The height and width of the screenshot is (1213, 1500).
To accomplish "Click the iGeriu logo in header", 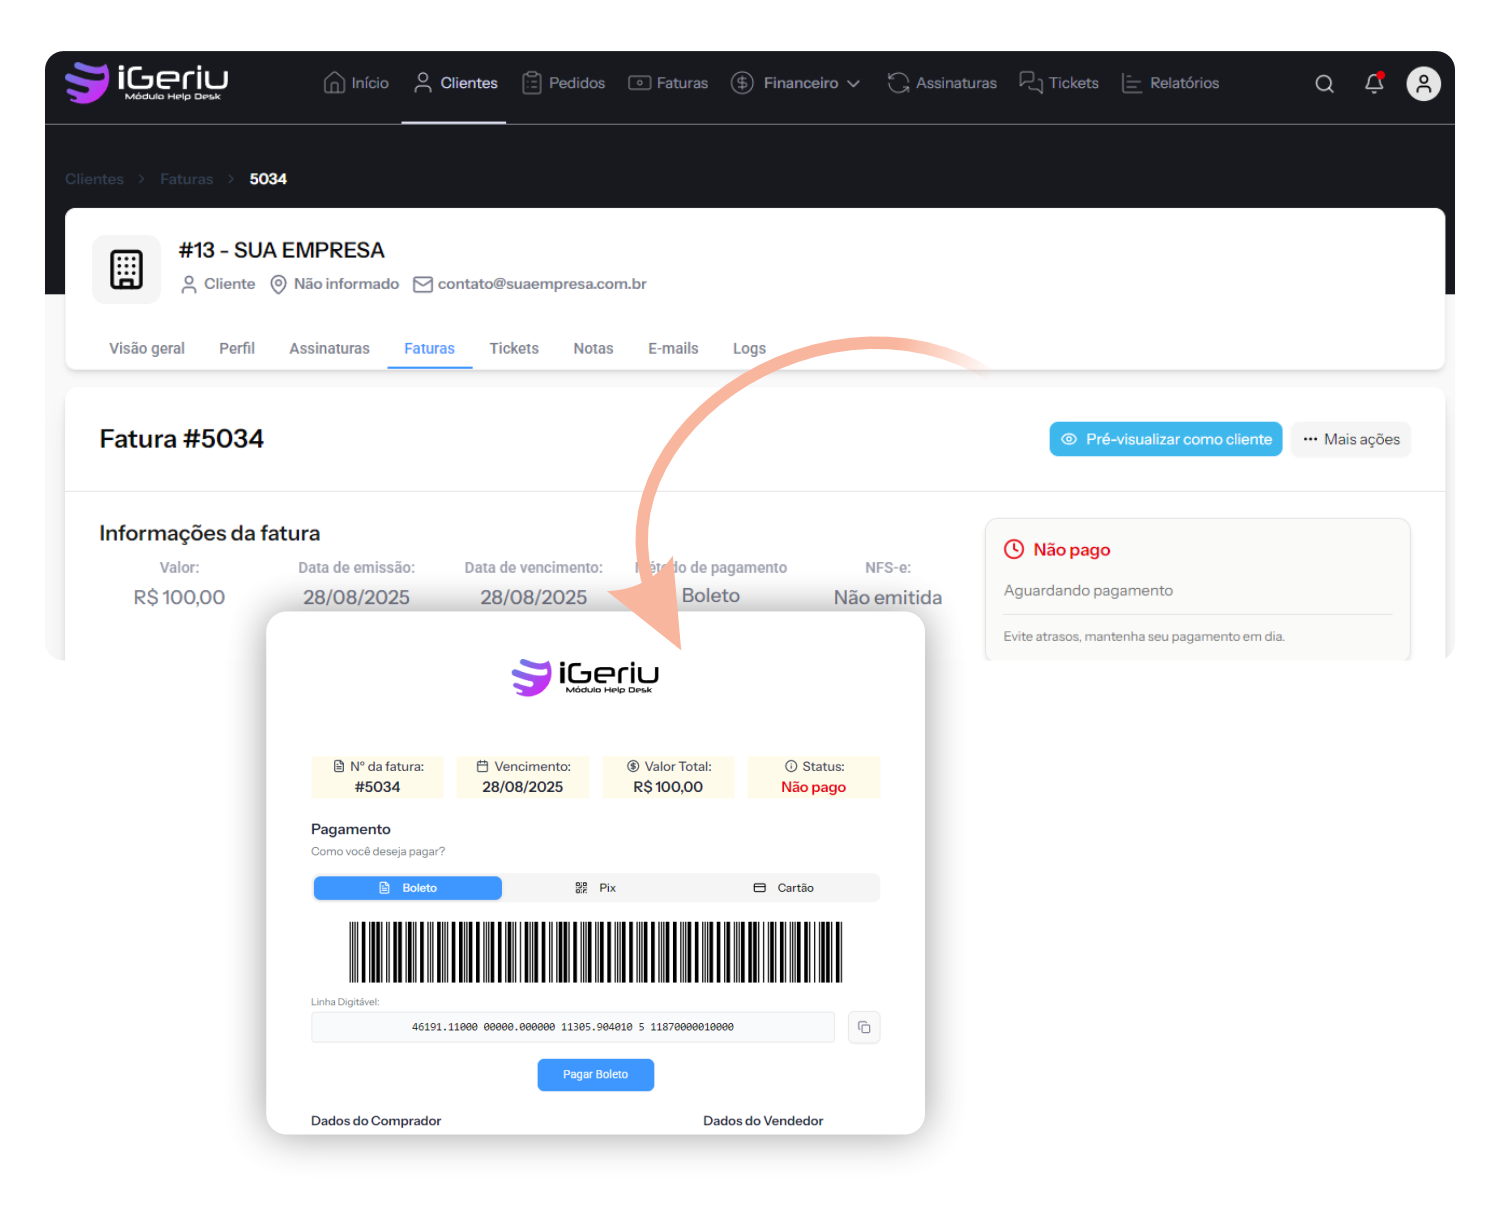I will [x=147, y=83].
